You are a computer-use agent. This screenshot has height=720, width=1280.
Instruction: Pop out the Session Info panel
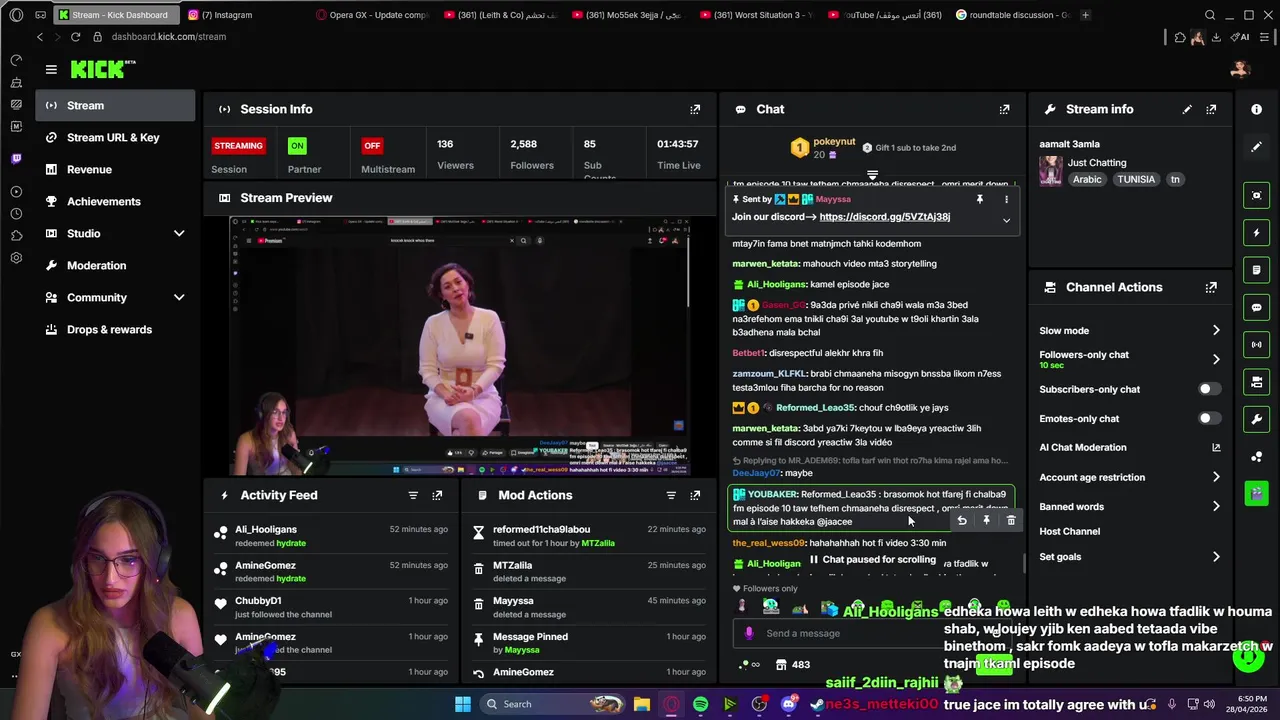(695, 109)
